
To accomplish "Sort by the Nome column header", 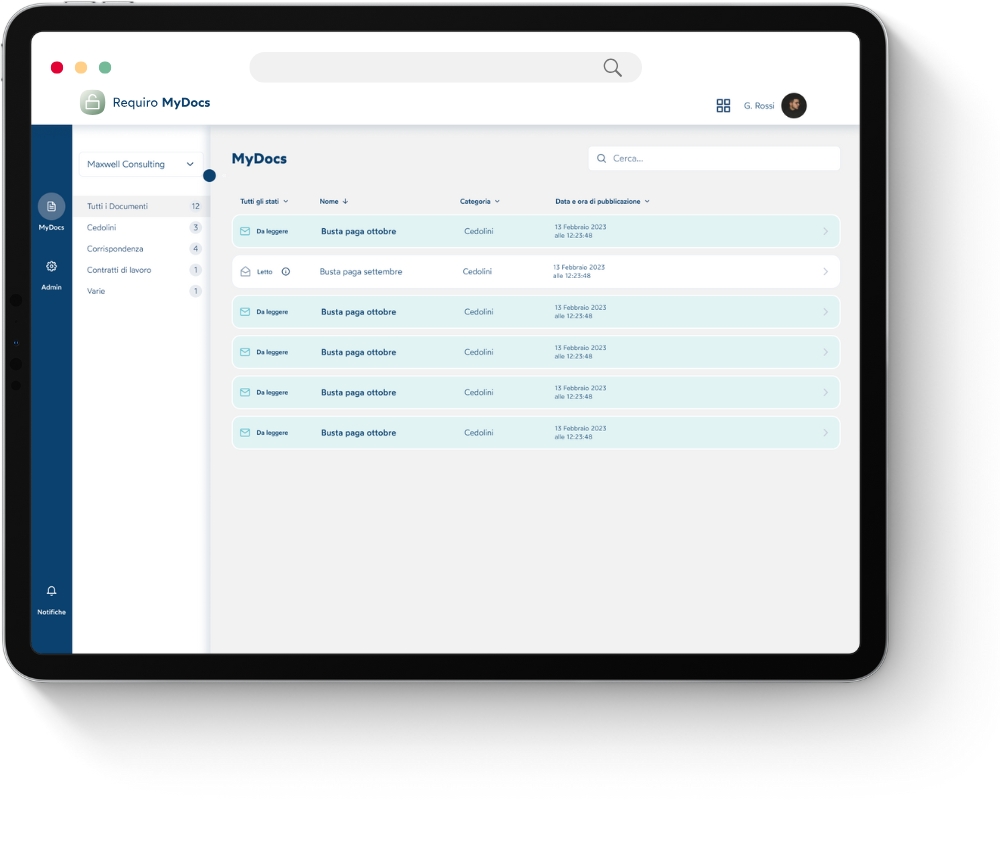I will coord(334,202).
